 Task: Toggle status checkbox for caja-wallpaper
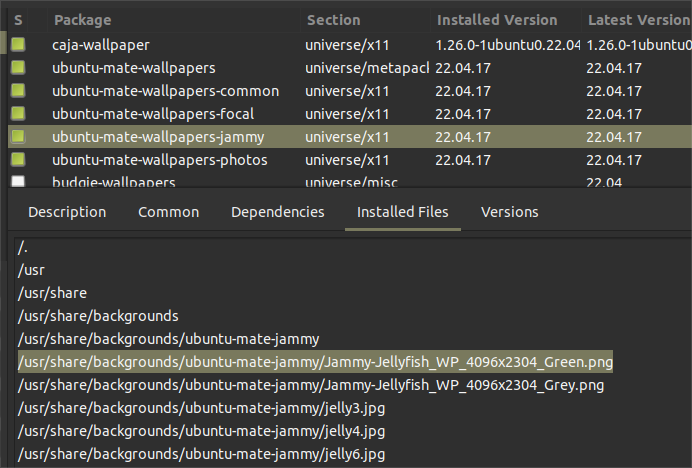pos(18,45)
